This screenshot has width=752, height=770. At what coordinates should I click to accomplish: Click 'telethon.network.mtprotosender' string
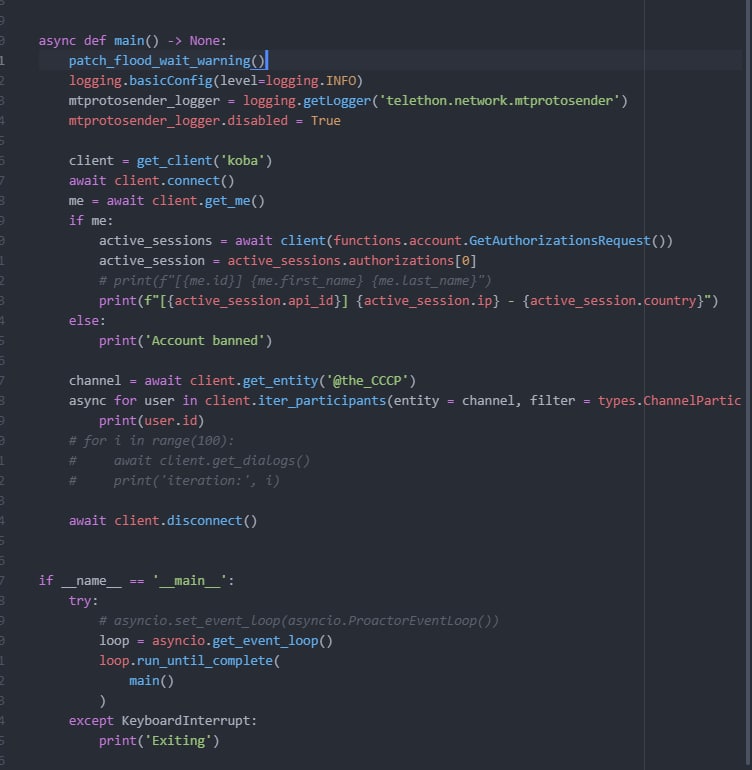click(x=500, y=101)
